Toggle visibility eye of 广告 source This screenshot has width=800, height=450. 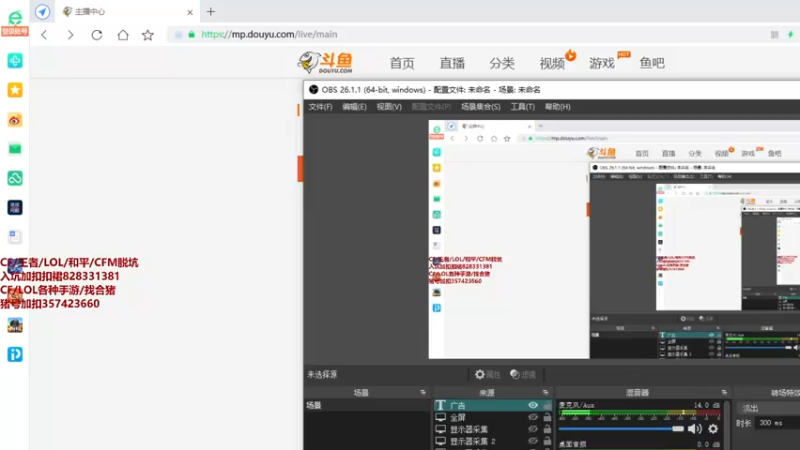coord(533,405)
